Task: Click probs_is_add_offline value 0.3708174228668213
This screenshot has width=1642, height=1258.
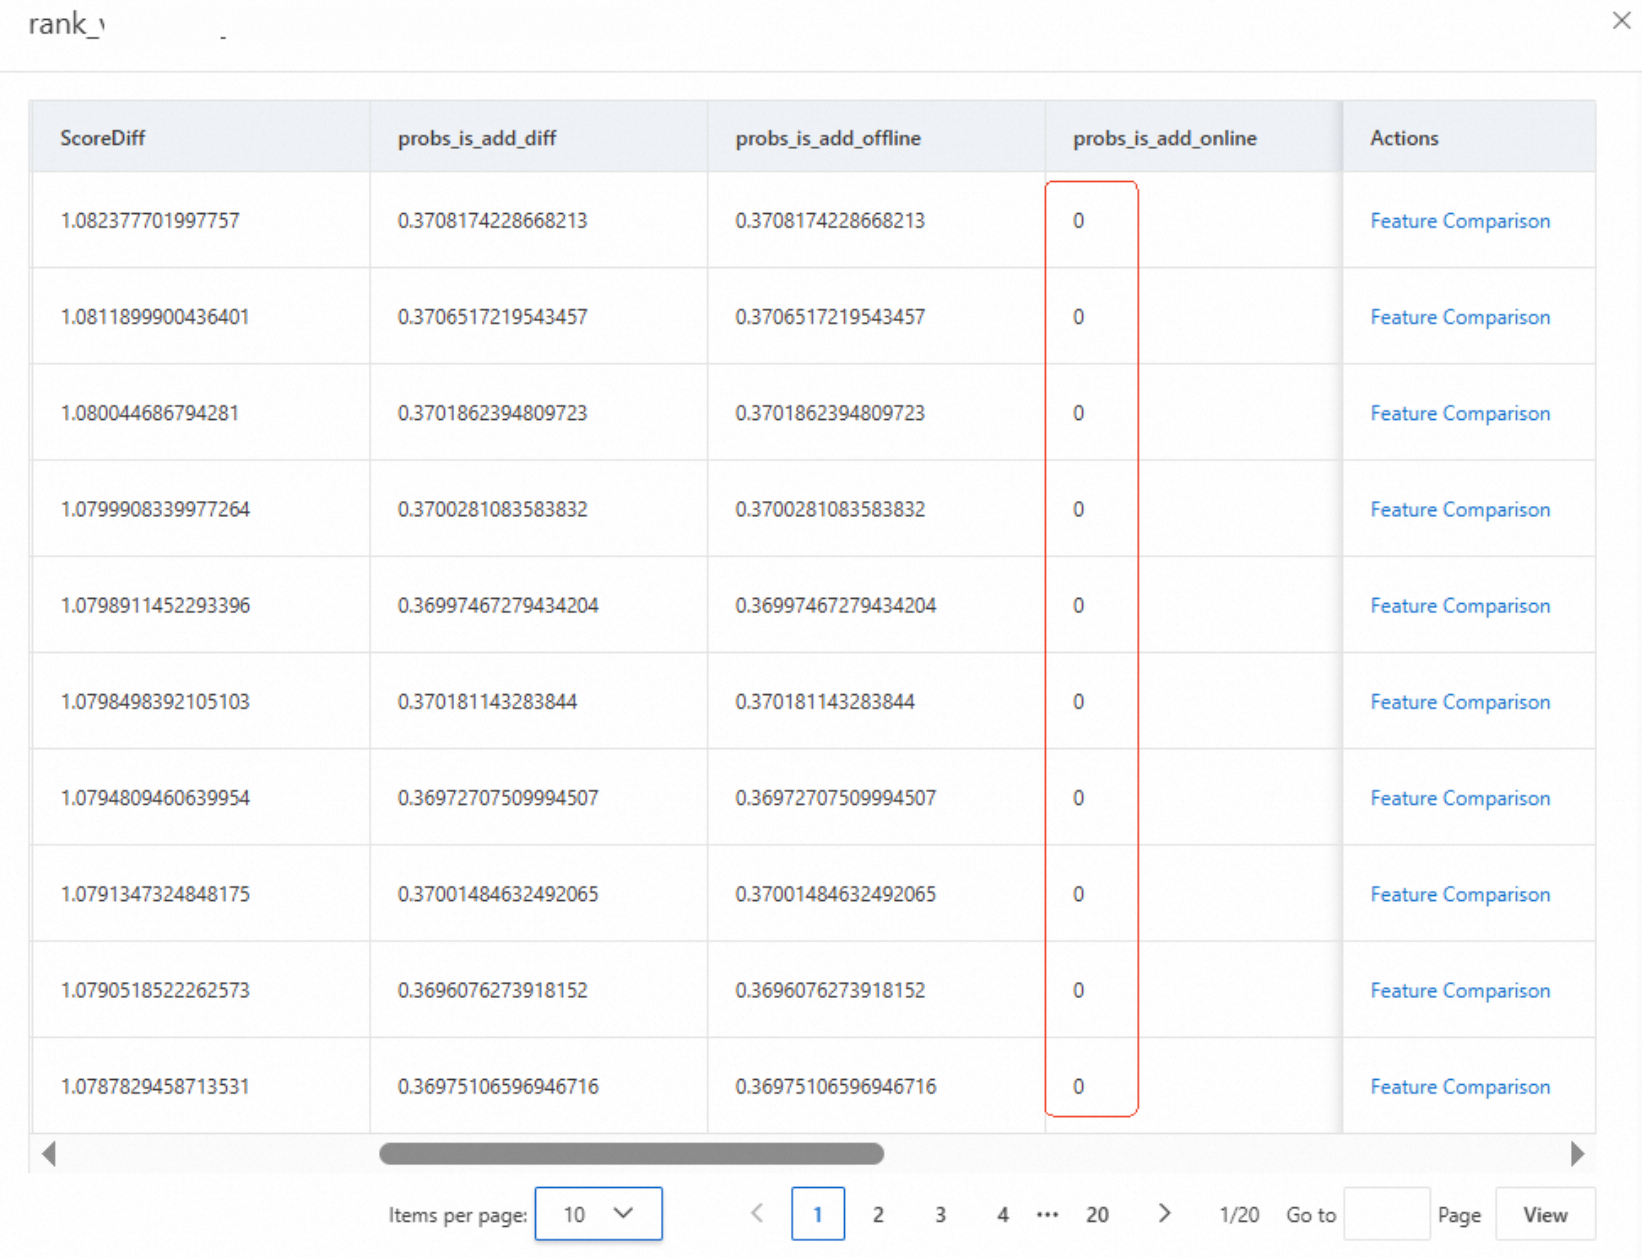Action: coord(830,221)
